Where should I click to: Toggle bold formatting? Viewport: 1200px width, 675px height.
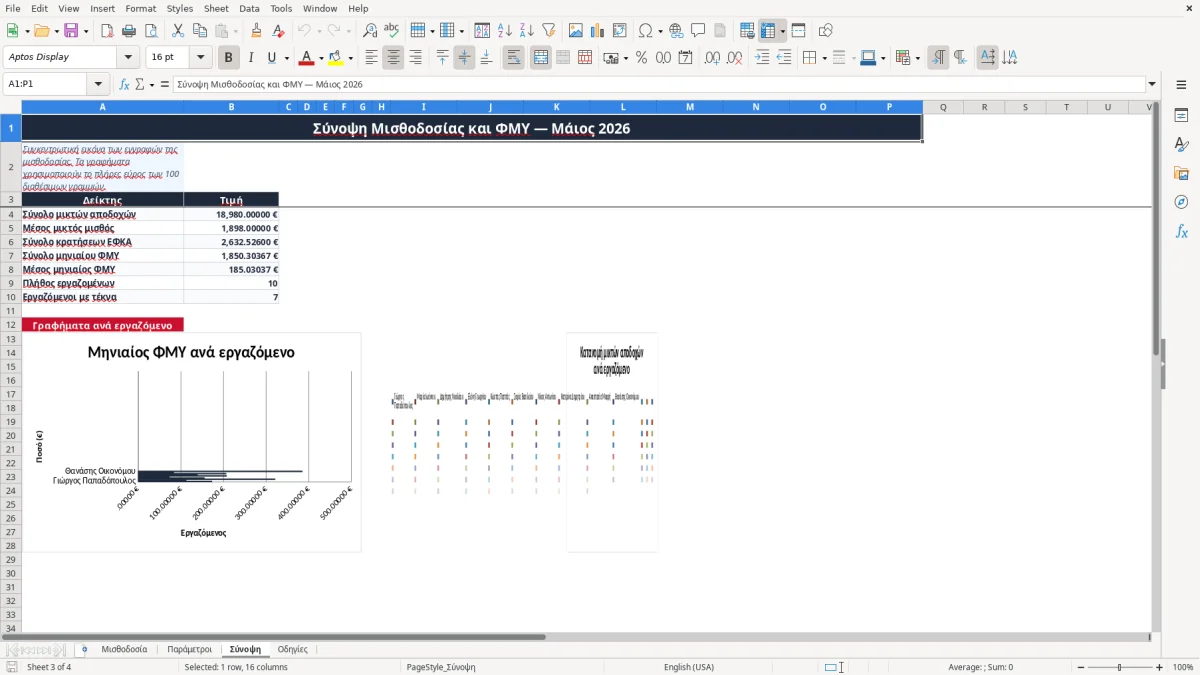(x=229, y=58)
